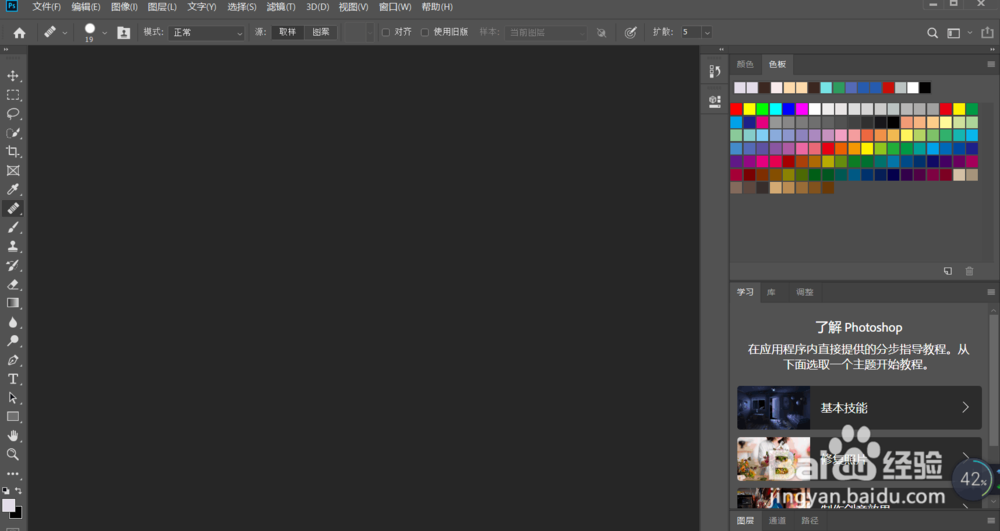This screenshot has width=1000, height=531.
Task: Select the Rectangular Marquee tool
Action: 13,95
